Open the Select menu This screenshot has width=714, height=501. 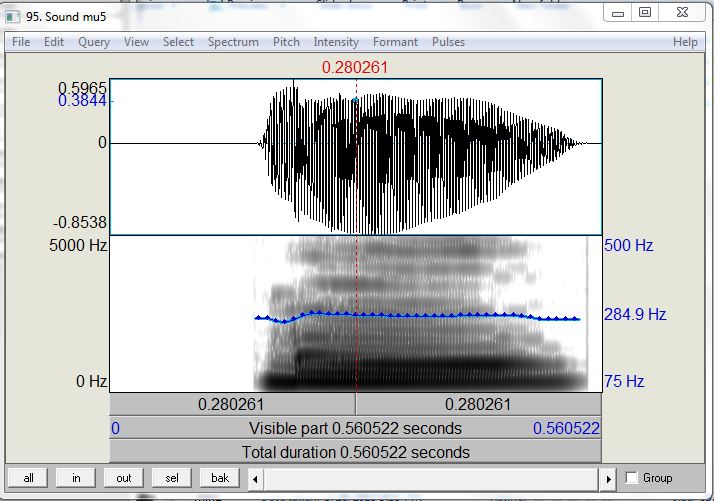click(178, 42)
